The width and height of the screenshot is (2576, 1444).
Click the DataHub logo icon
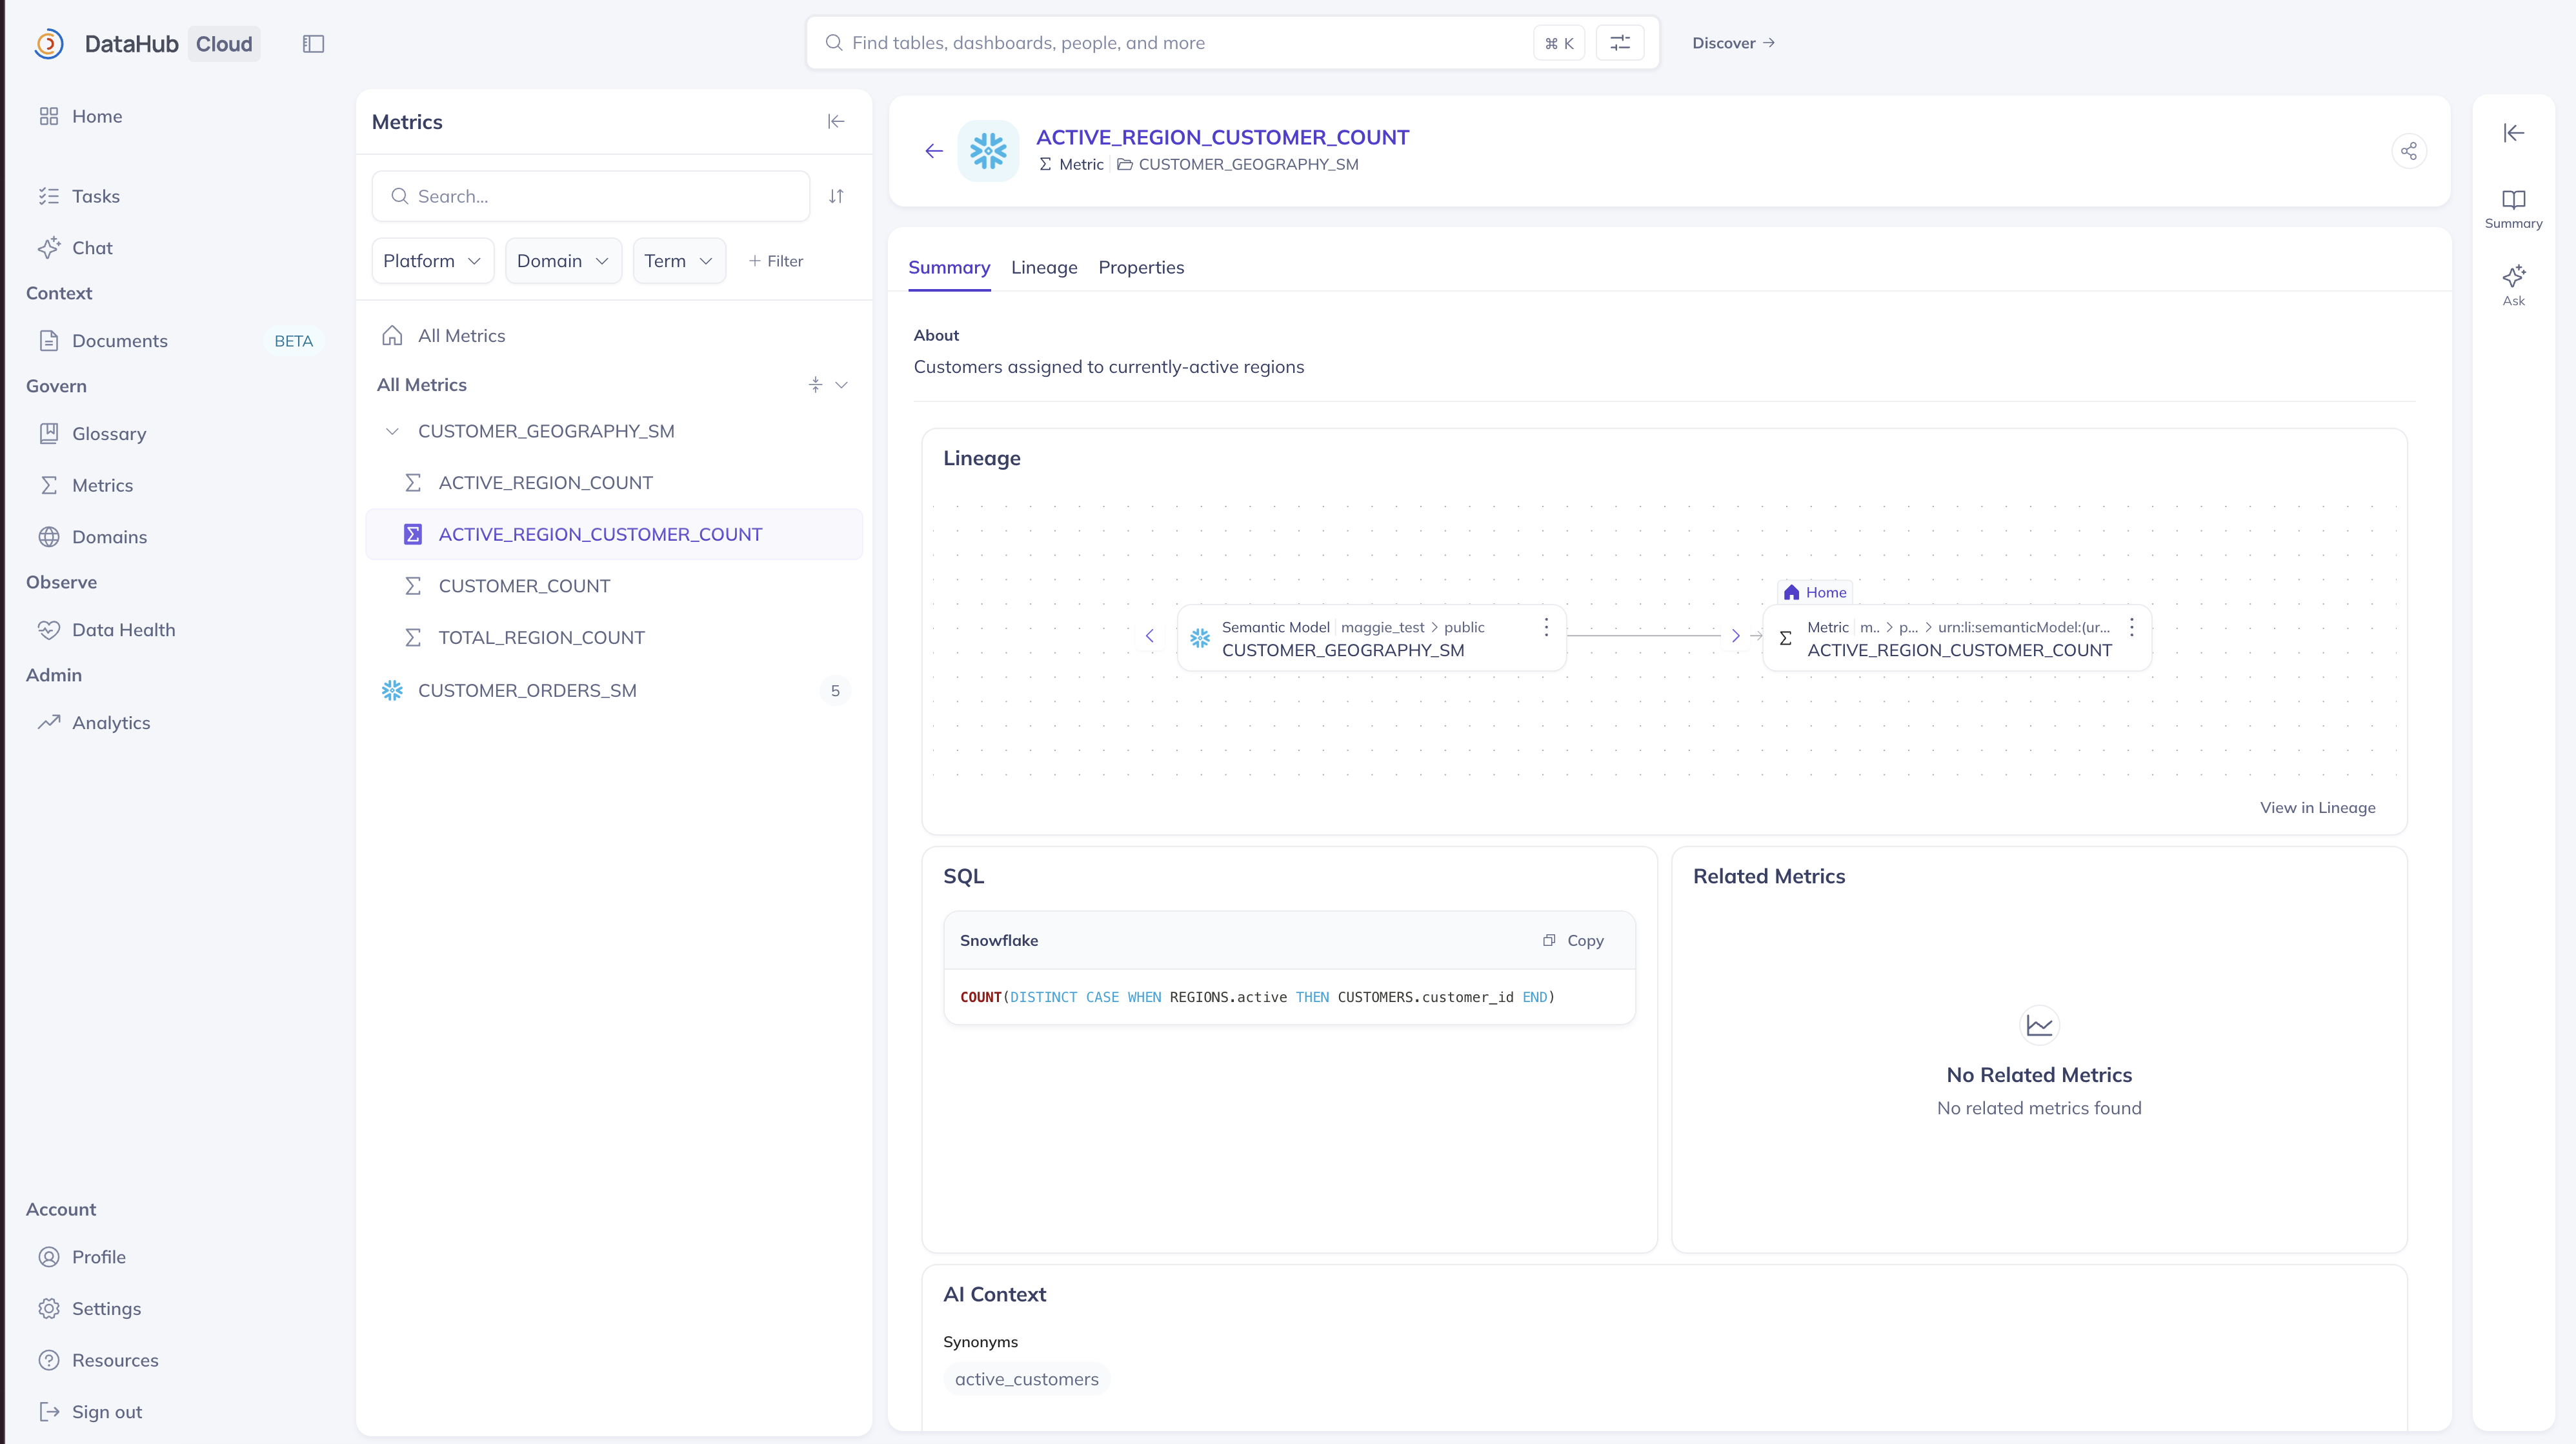click(48, 43)
